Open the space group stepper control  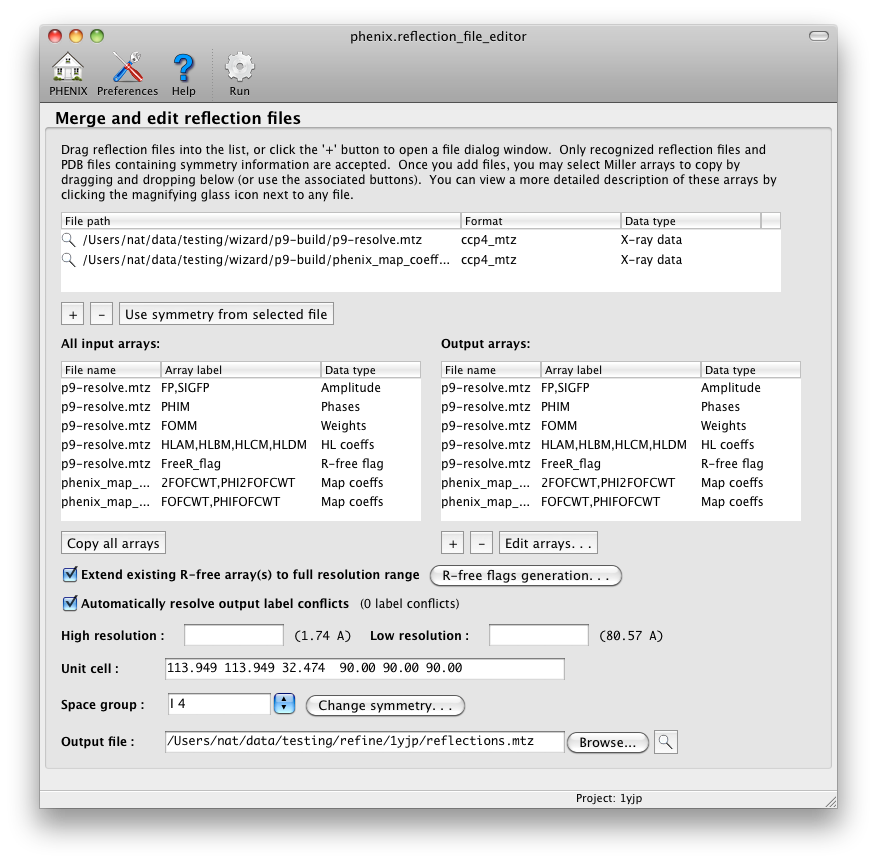click(283, 704)
